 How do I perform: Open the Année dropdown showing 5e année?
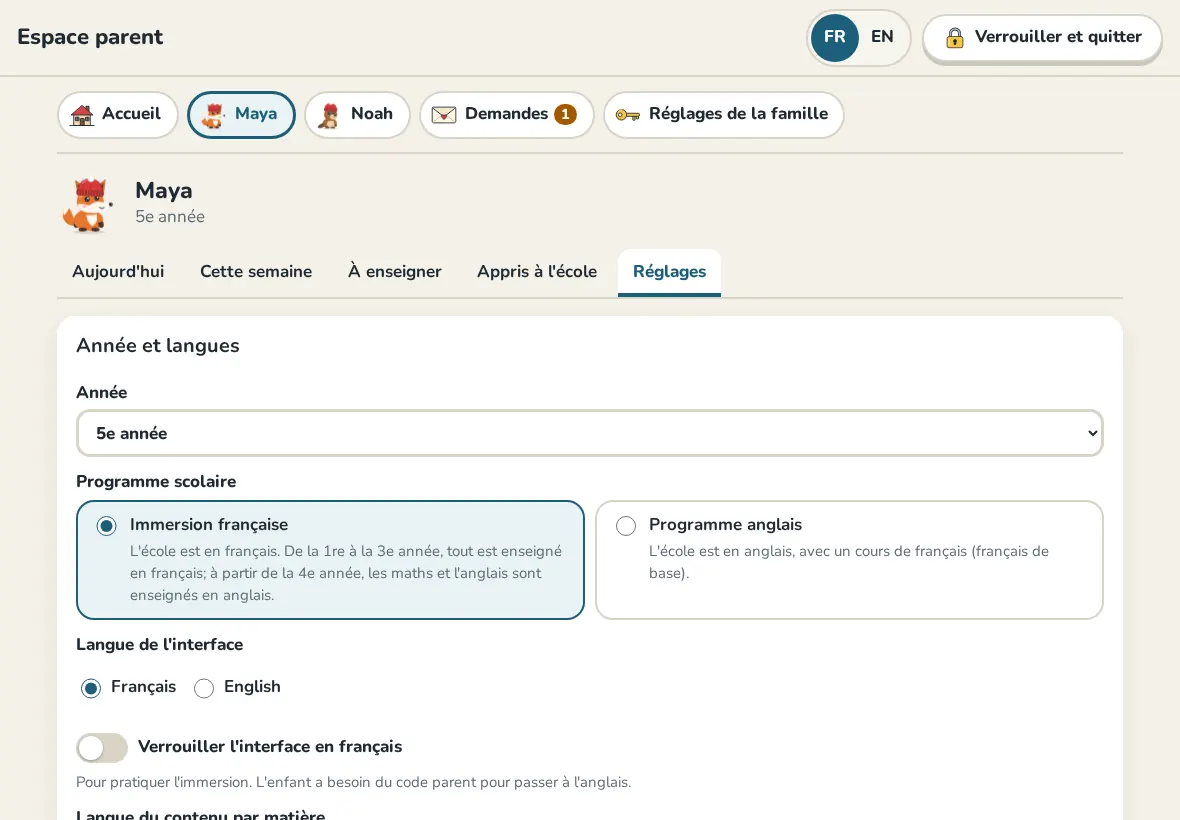[x=589, y=433]
